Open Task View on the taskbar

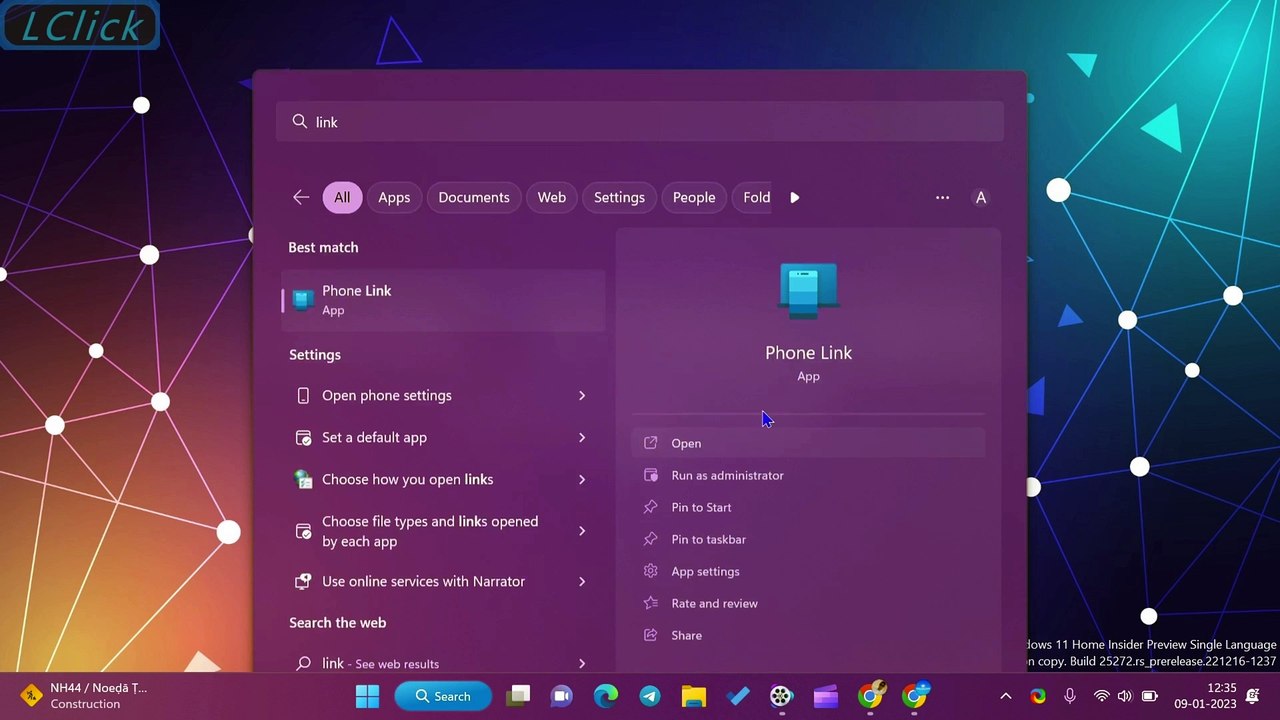tap(518, 696)
